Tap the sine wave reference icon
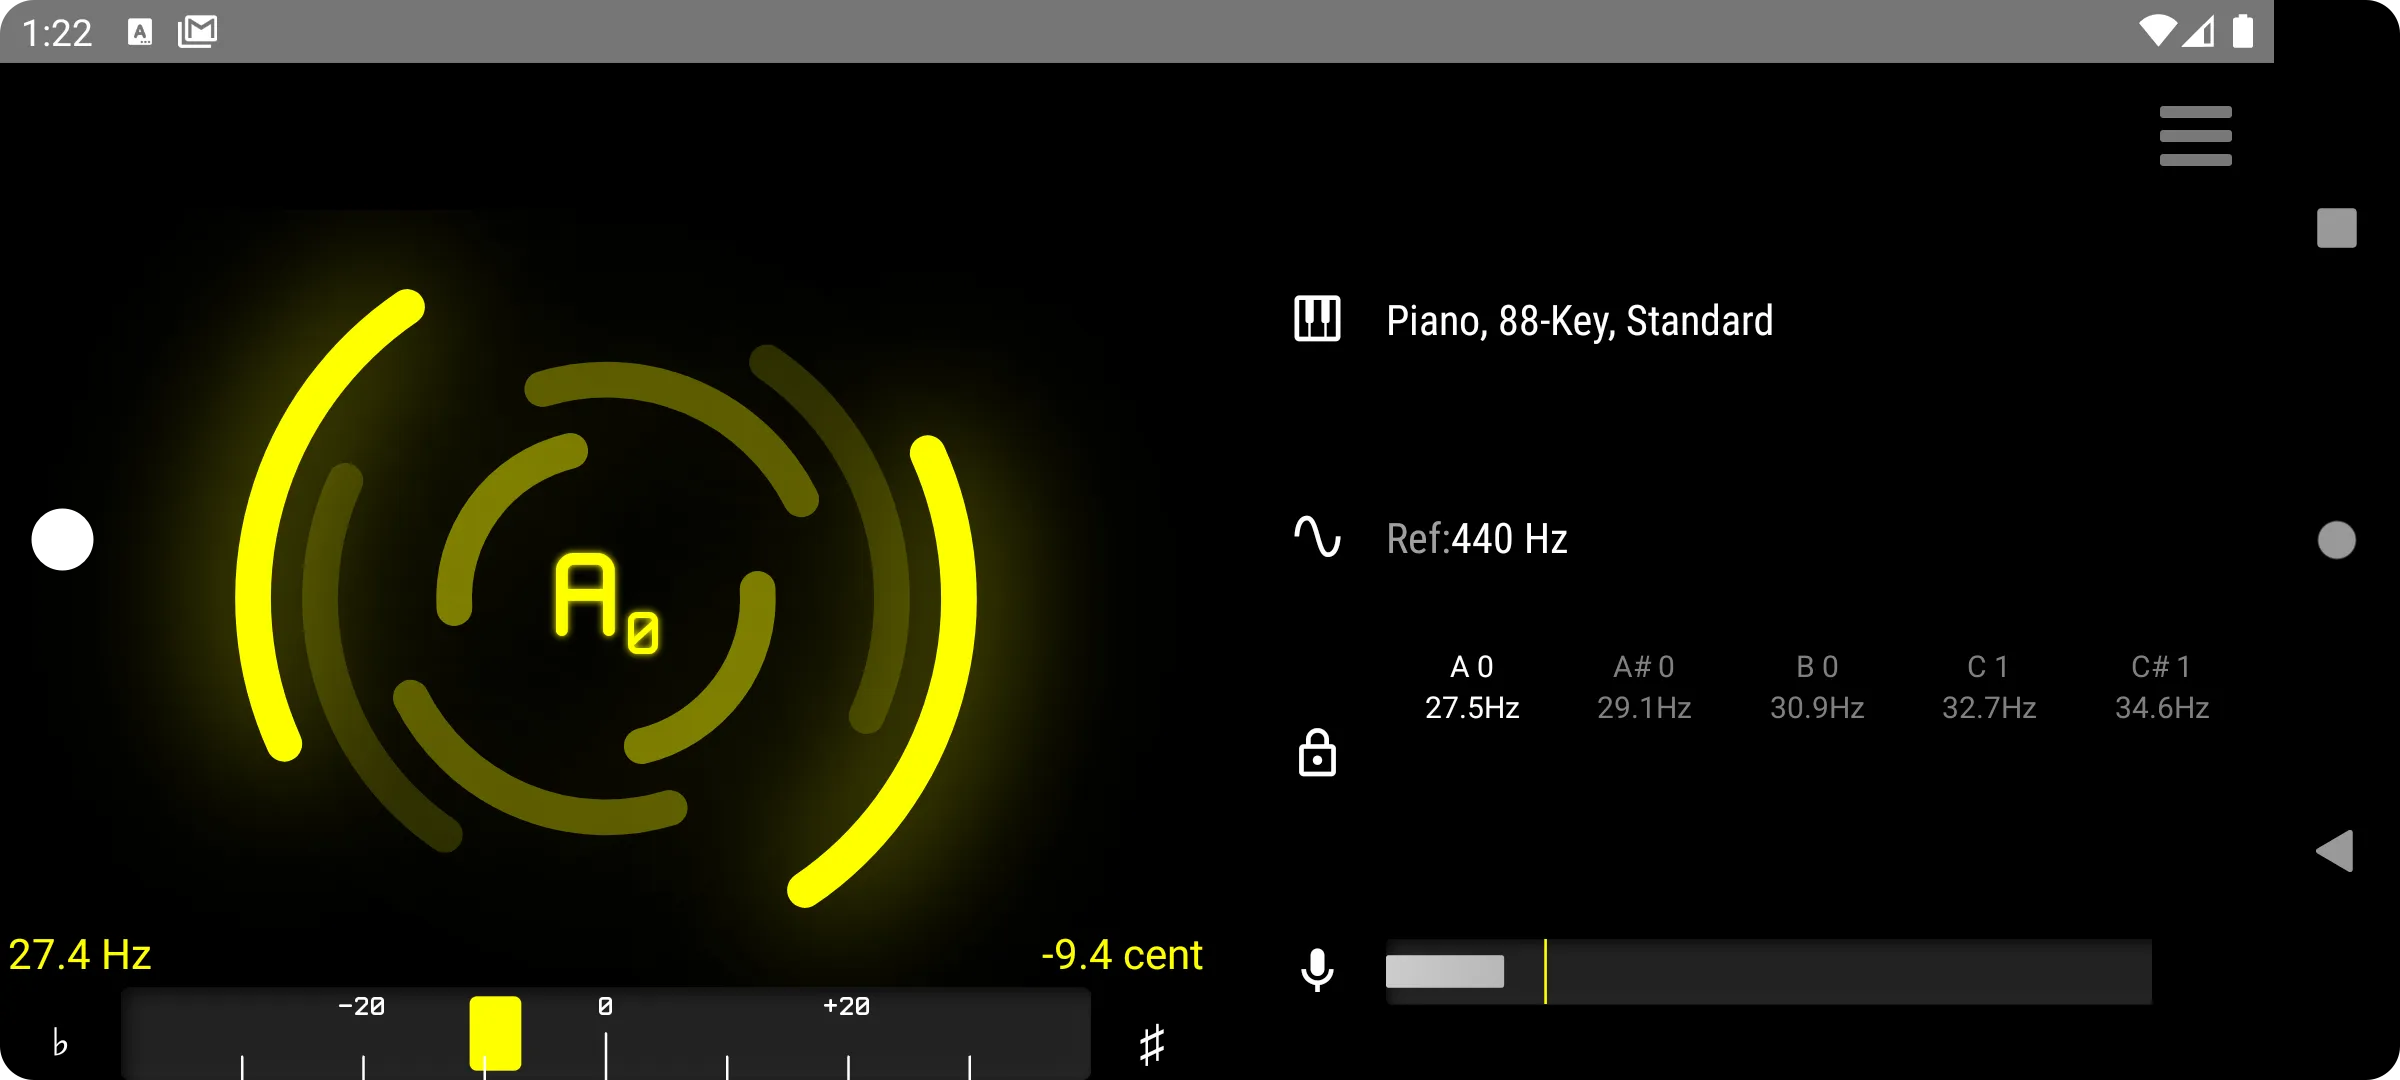 click(x=1317, y=537)
